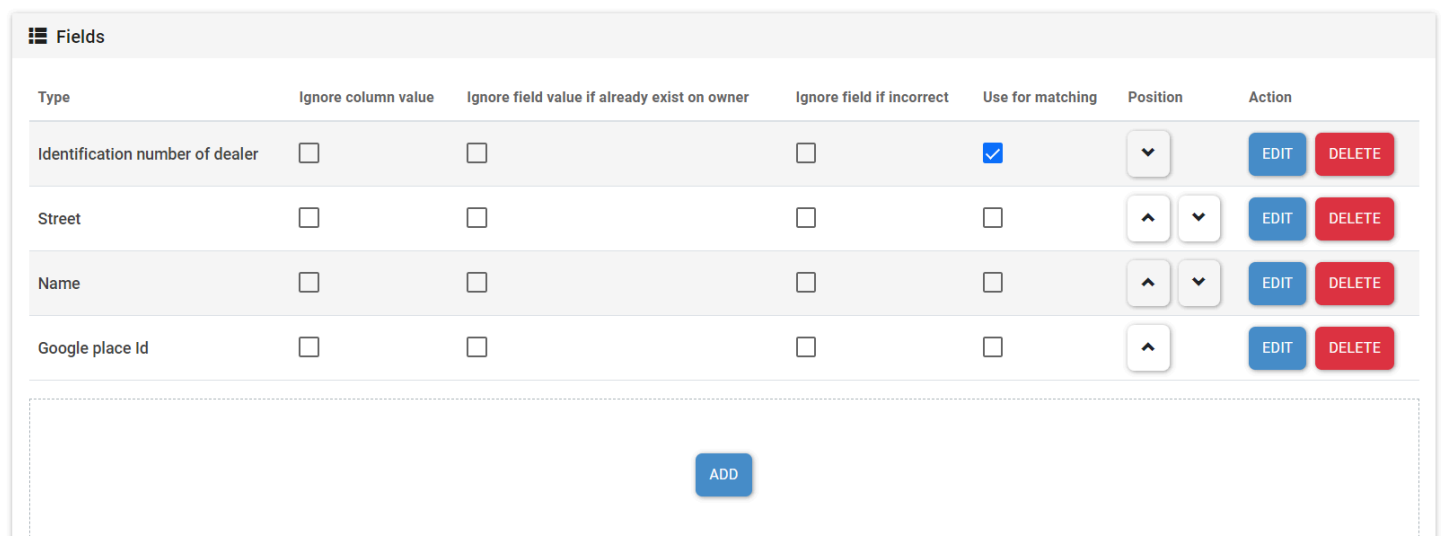1452x548 pixels.
Task: Edit the Identification number of dealer field
Action: tap(1277, 154)
